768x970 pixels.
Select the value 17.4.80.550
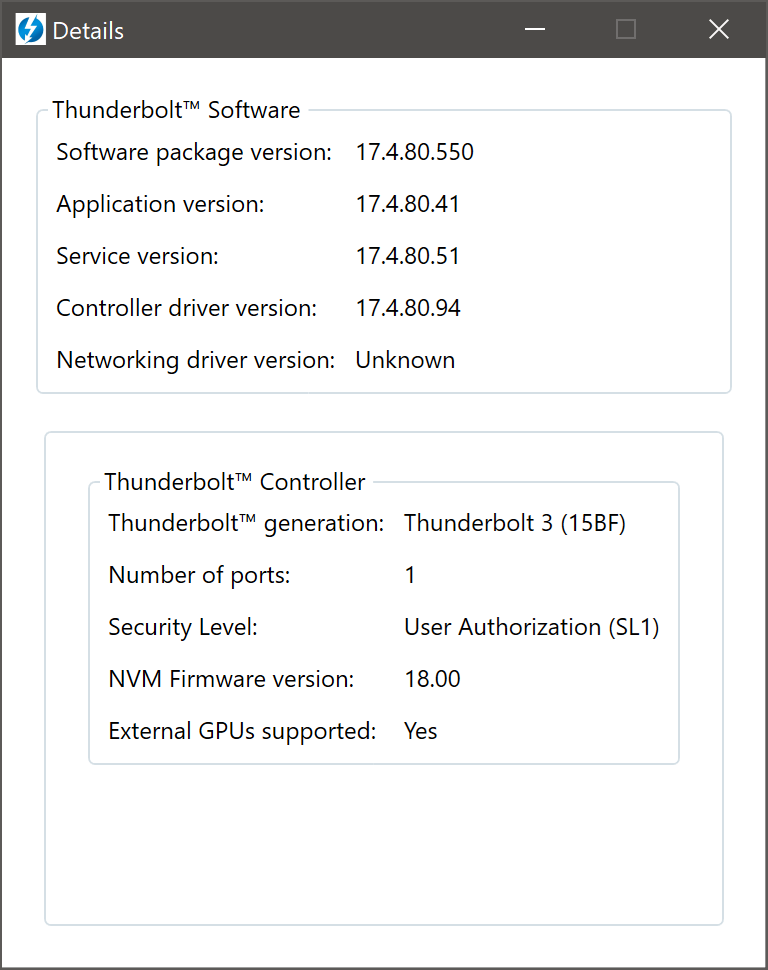click(x=415, y=152)
